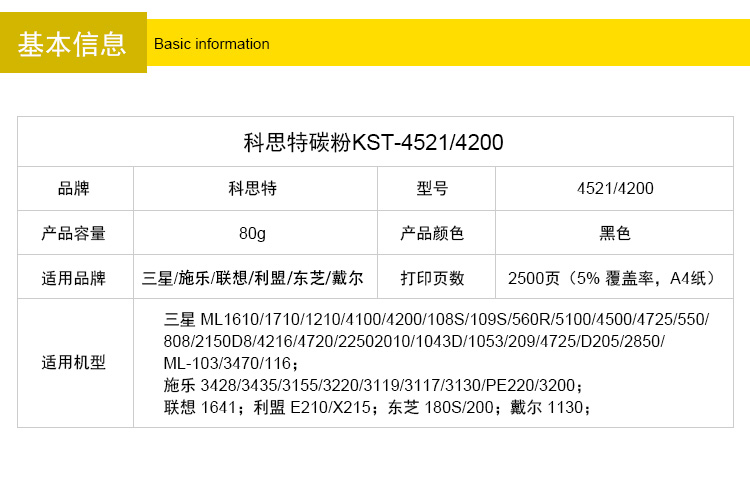Click the 基本信息 header label
The width and height of the screenshot is (750, 495).
72,44
